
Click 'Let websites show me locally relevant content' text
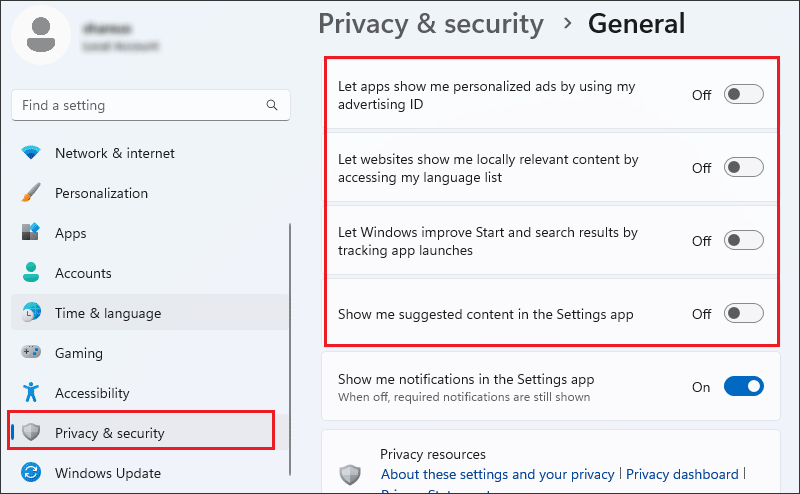click(488, 168)
